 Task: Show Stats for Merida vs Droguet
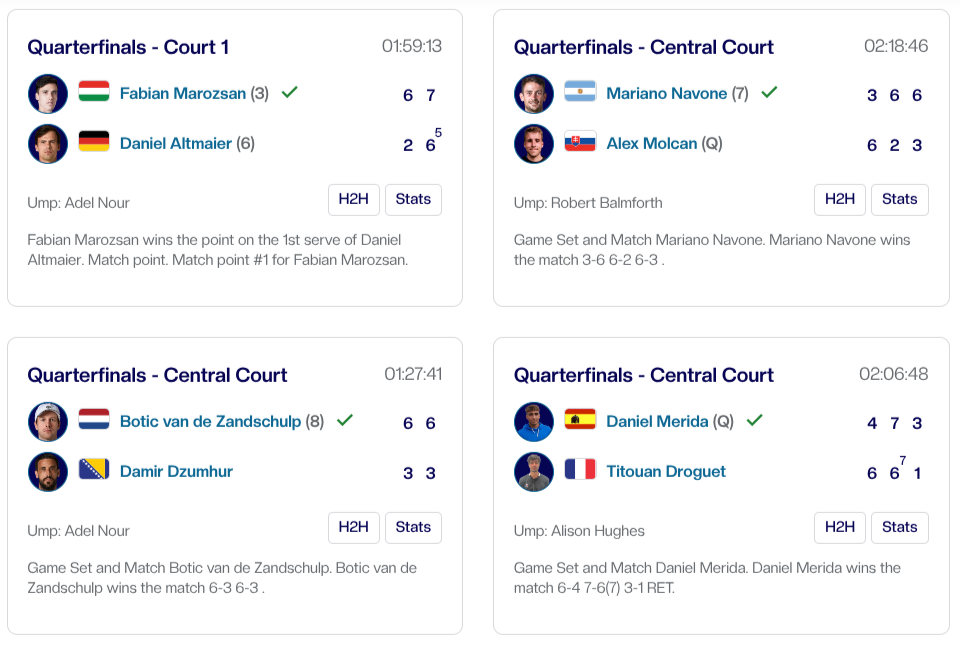tap(899, 527)
